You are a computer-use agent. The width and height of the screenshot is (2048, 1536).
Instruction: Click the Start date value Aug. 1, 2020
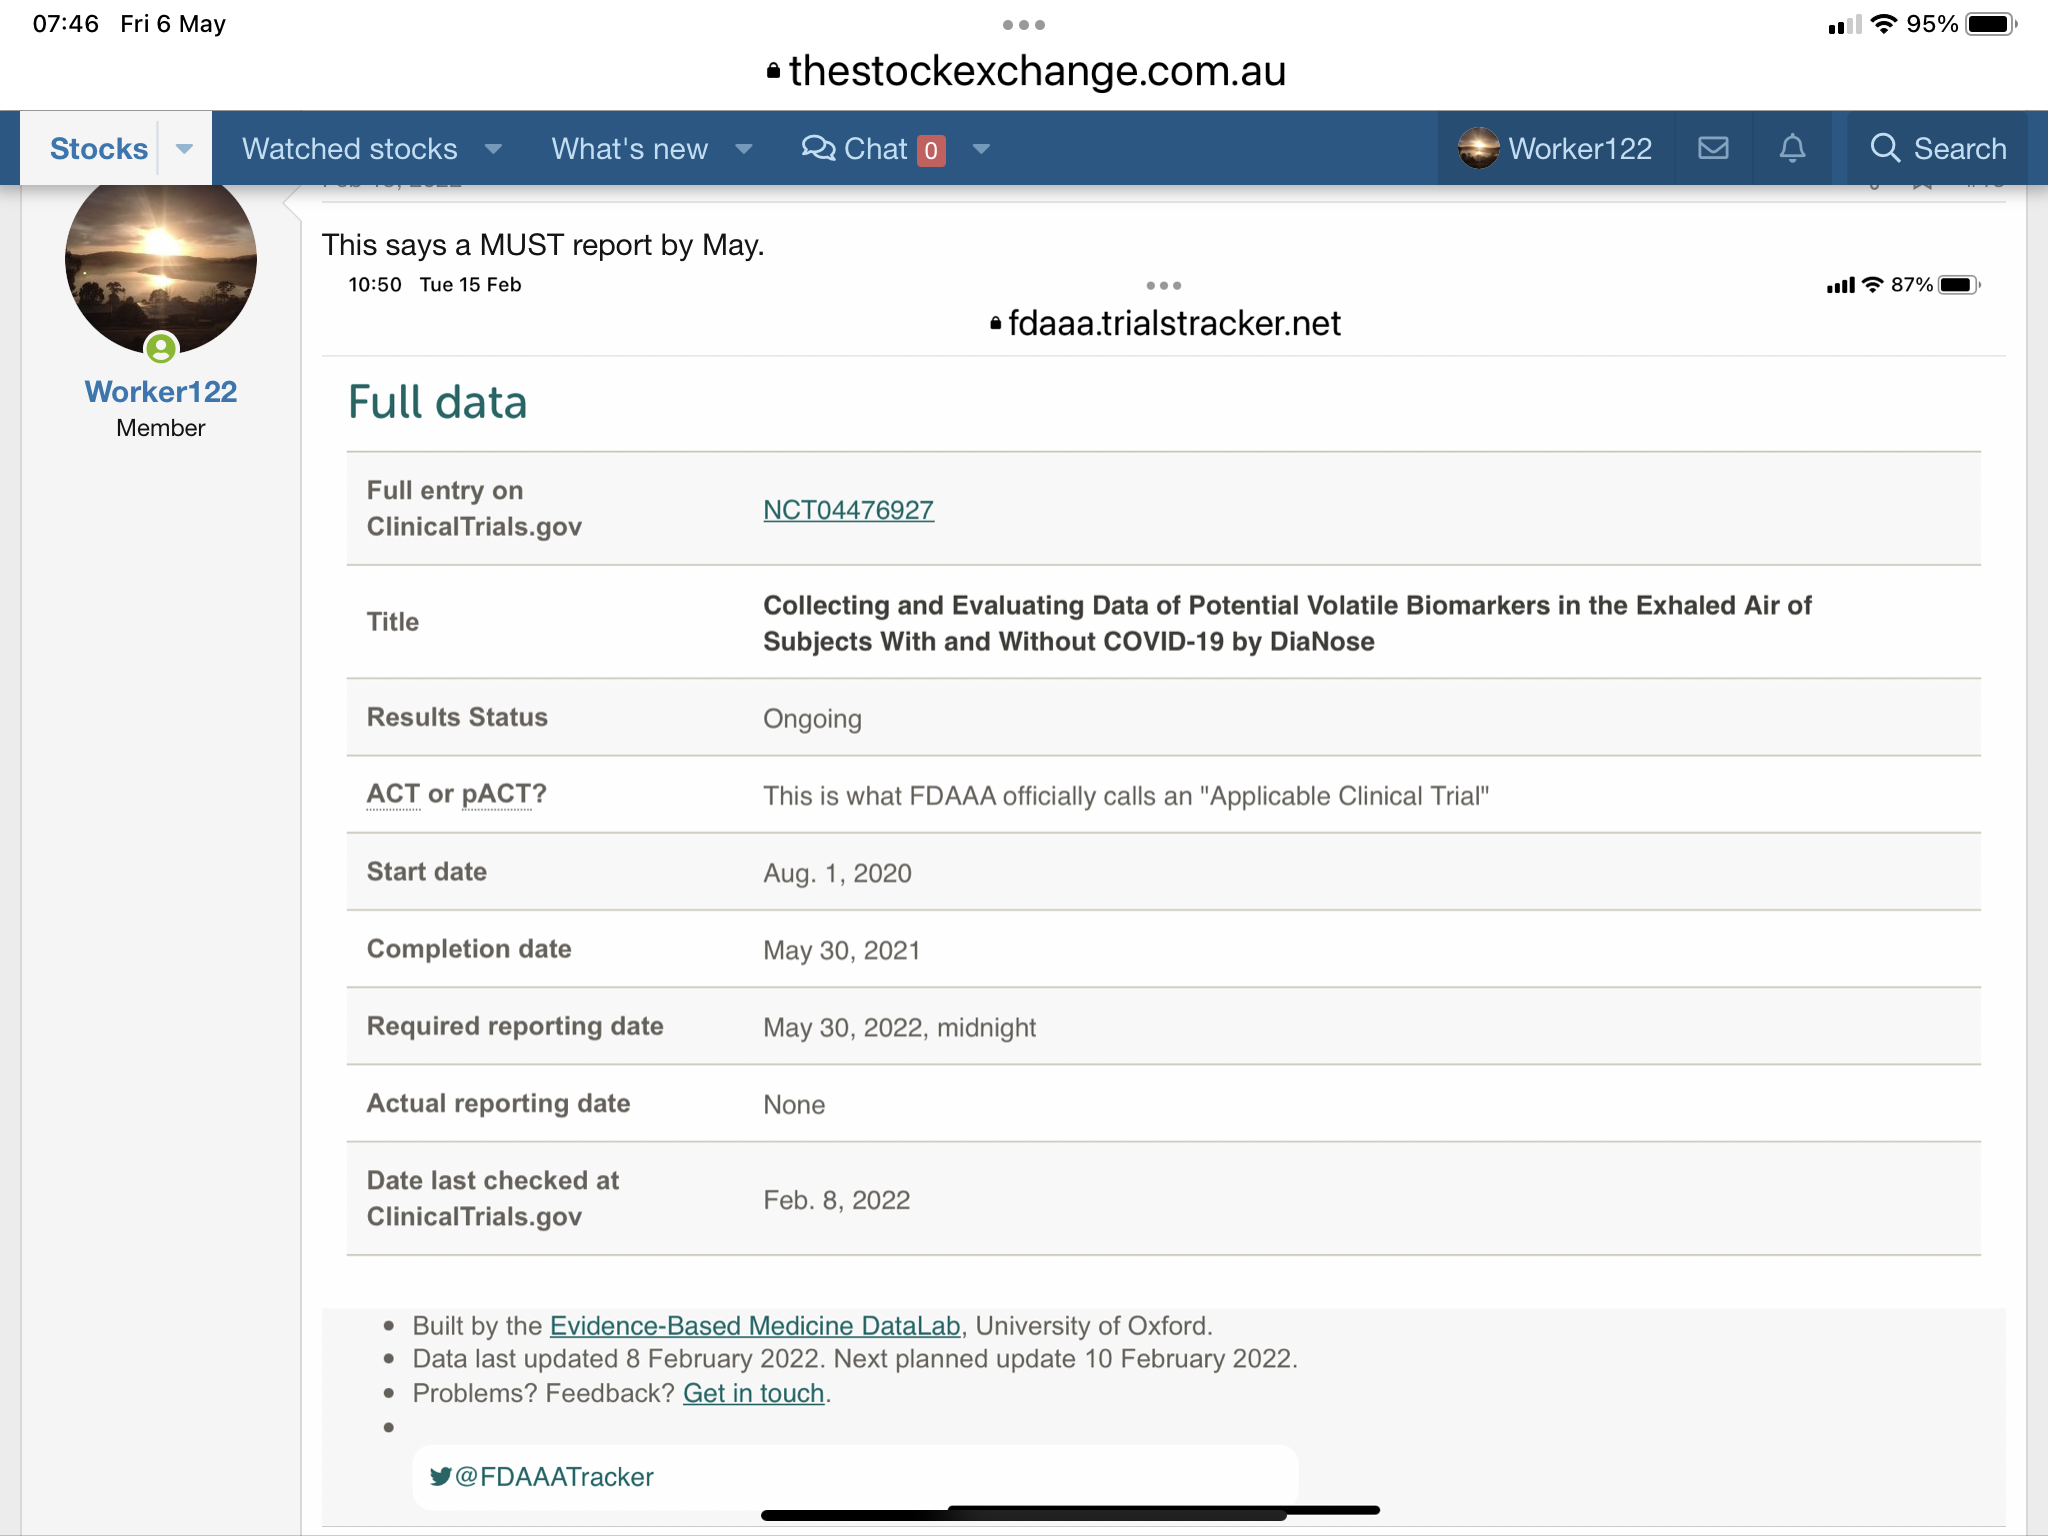(x=837, y=873)
